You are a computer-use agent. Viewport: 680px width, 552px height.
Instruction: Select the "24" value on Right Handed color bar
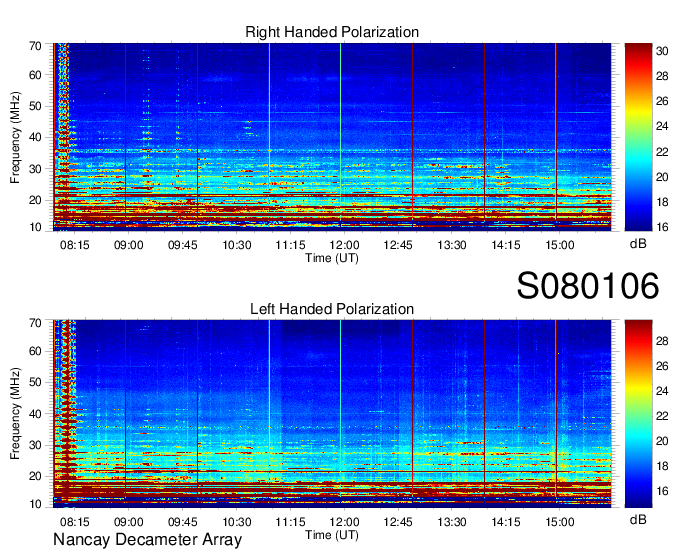(662, 126)
